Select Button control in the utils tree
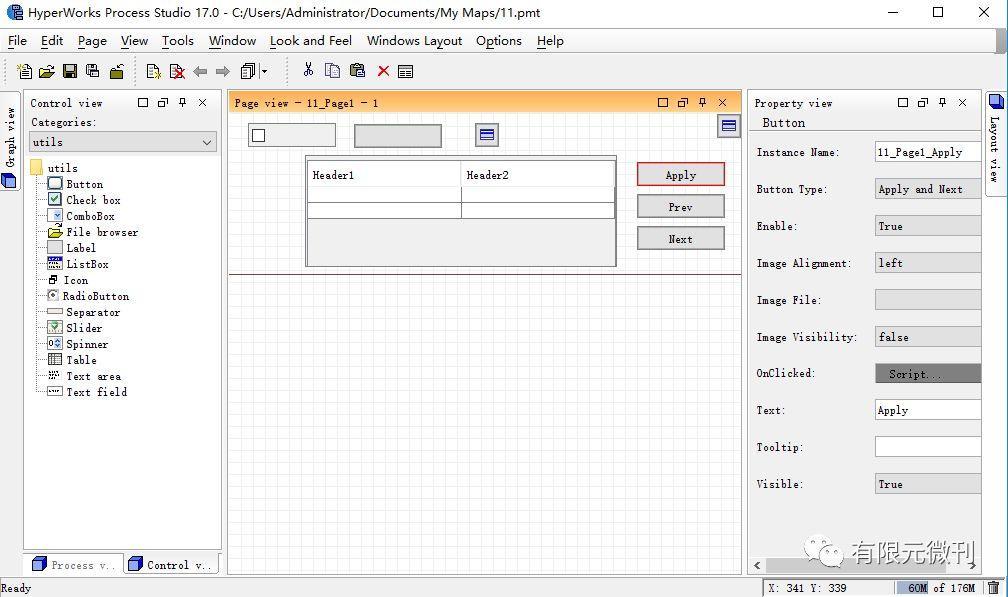 point(84,184)
